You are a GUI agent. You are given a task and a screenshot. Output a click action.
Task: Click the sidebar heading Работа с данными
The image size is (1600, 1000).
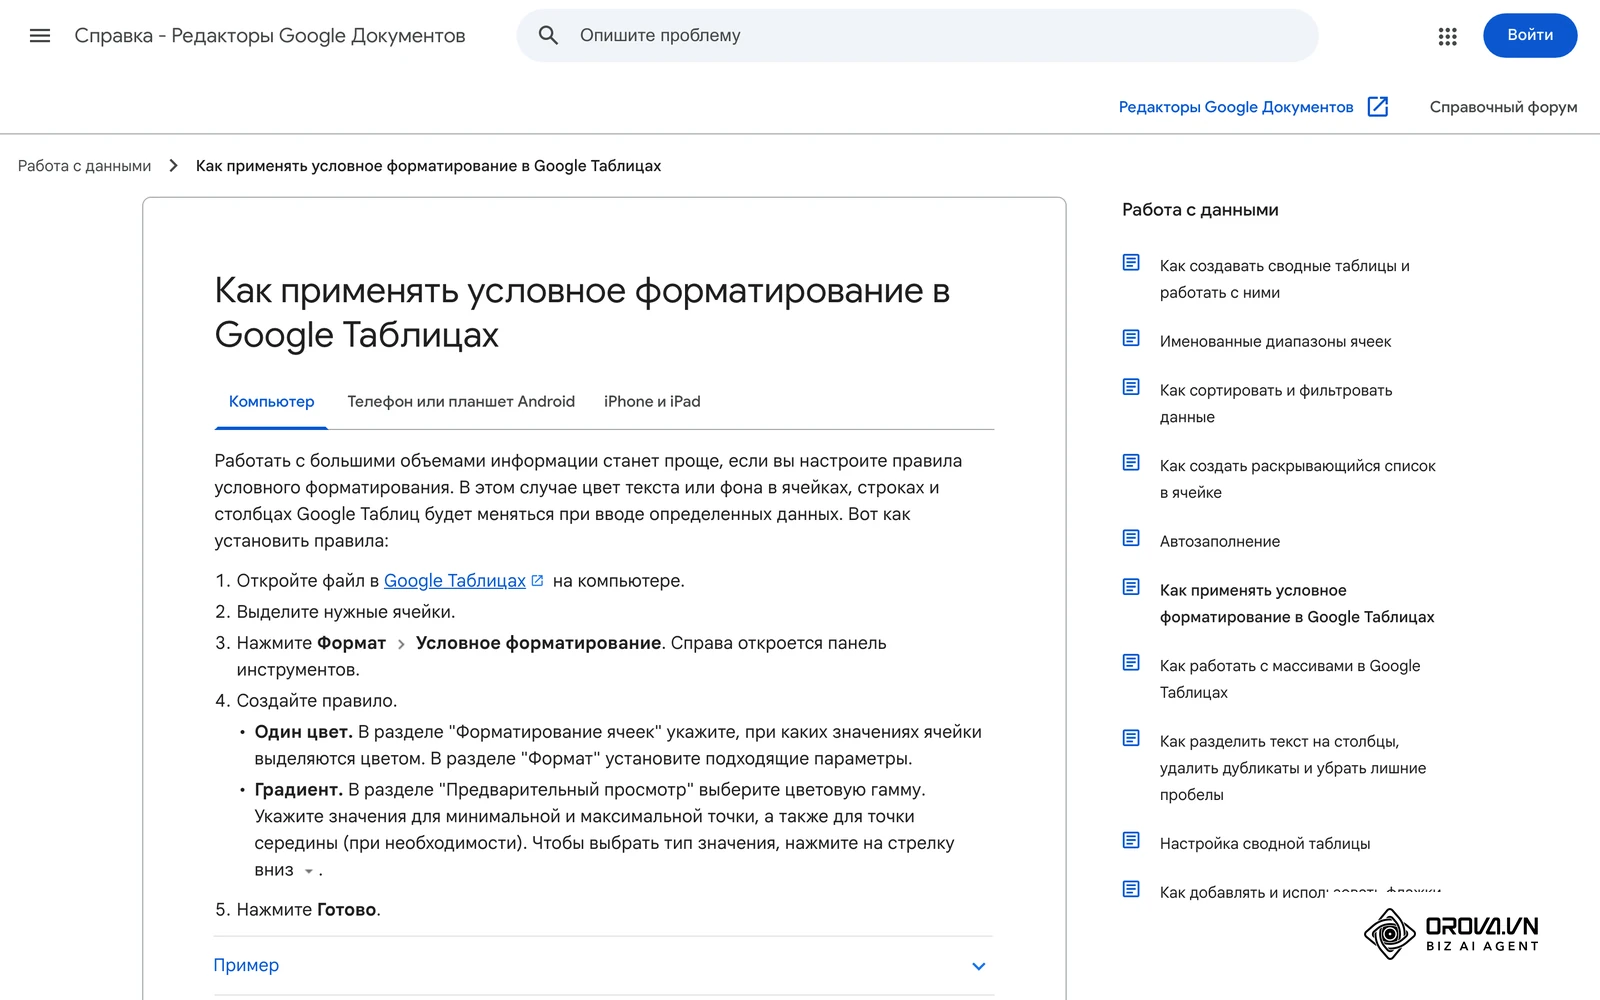tap(1200, 210)
